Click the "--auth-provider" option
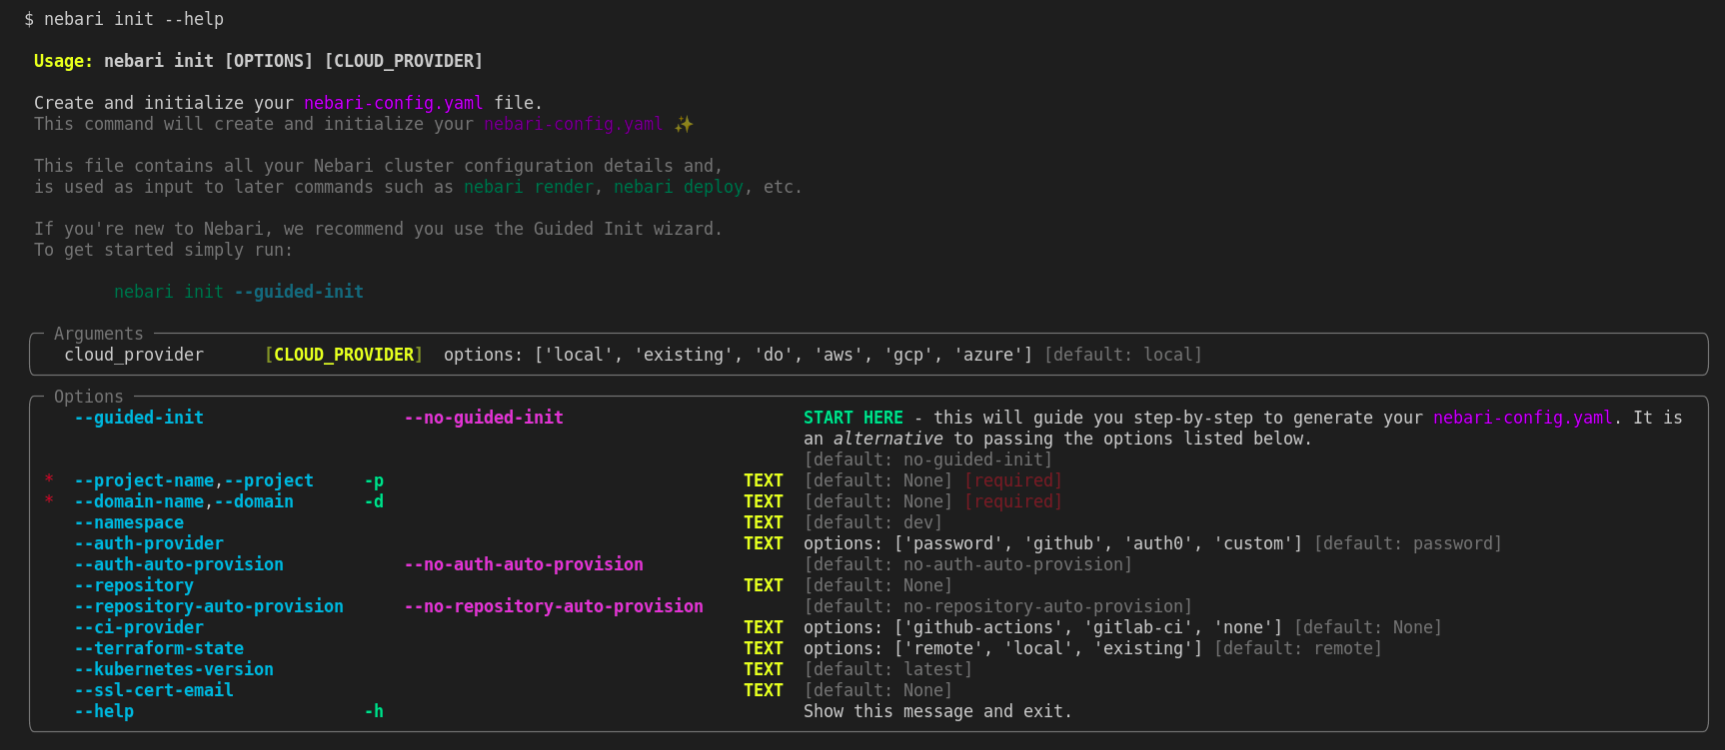1725x750 pixels. click(x=149, y=544)
